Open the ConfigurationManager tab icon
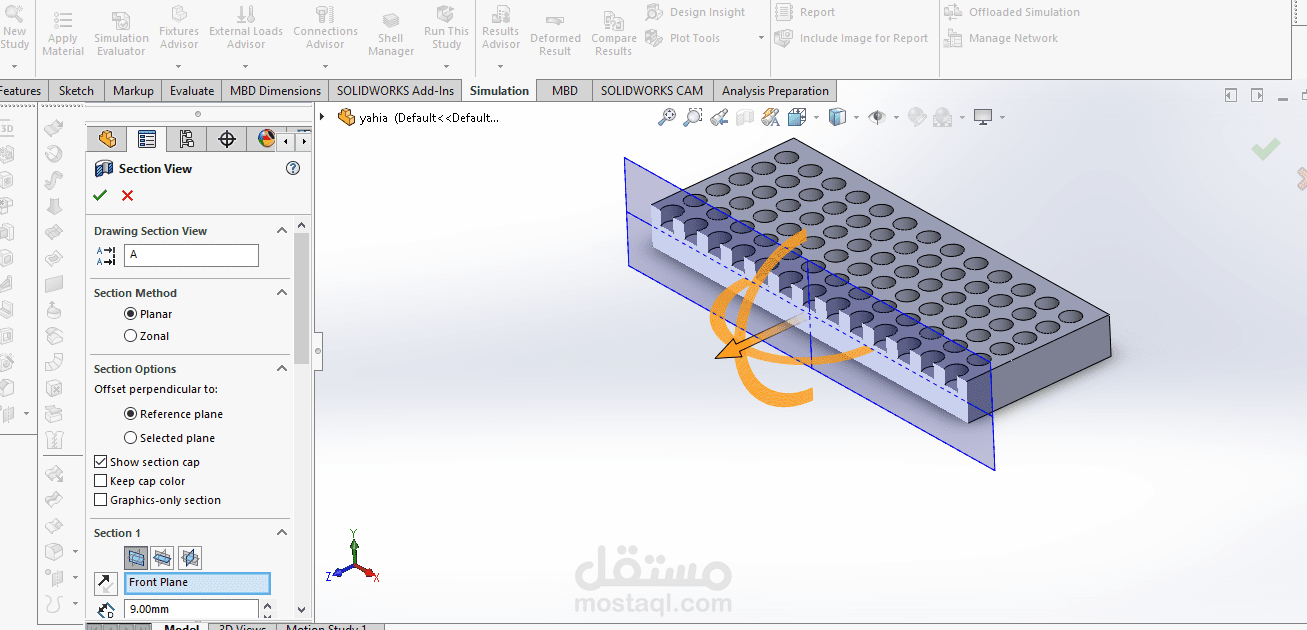This screenshot has width=1307, height=630. [187, 139]
